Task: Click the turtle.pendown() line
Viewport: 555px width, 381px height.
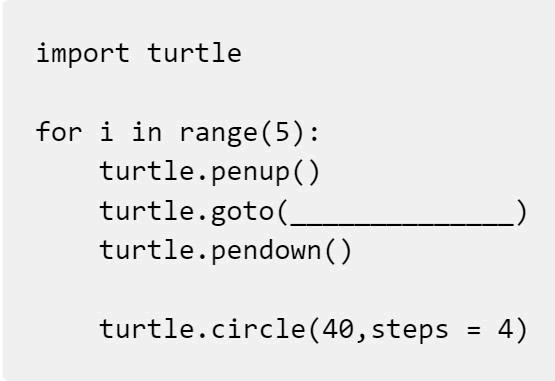Action: pos(225,250)
